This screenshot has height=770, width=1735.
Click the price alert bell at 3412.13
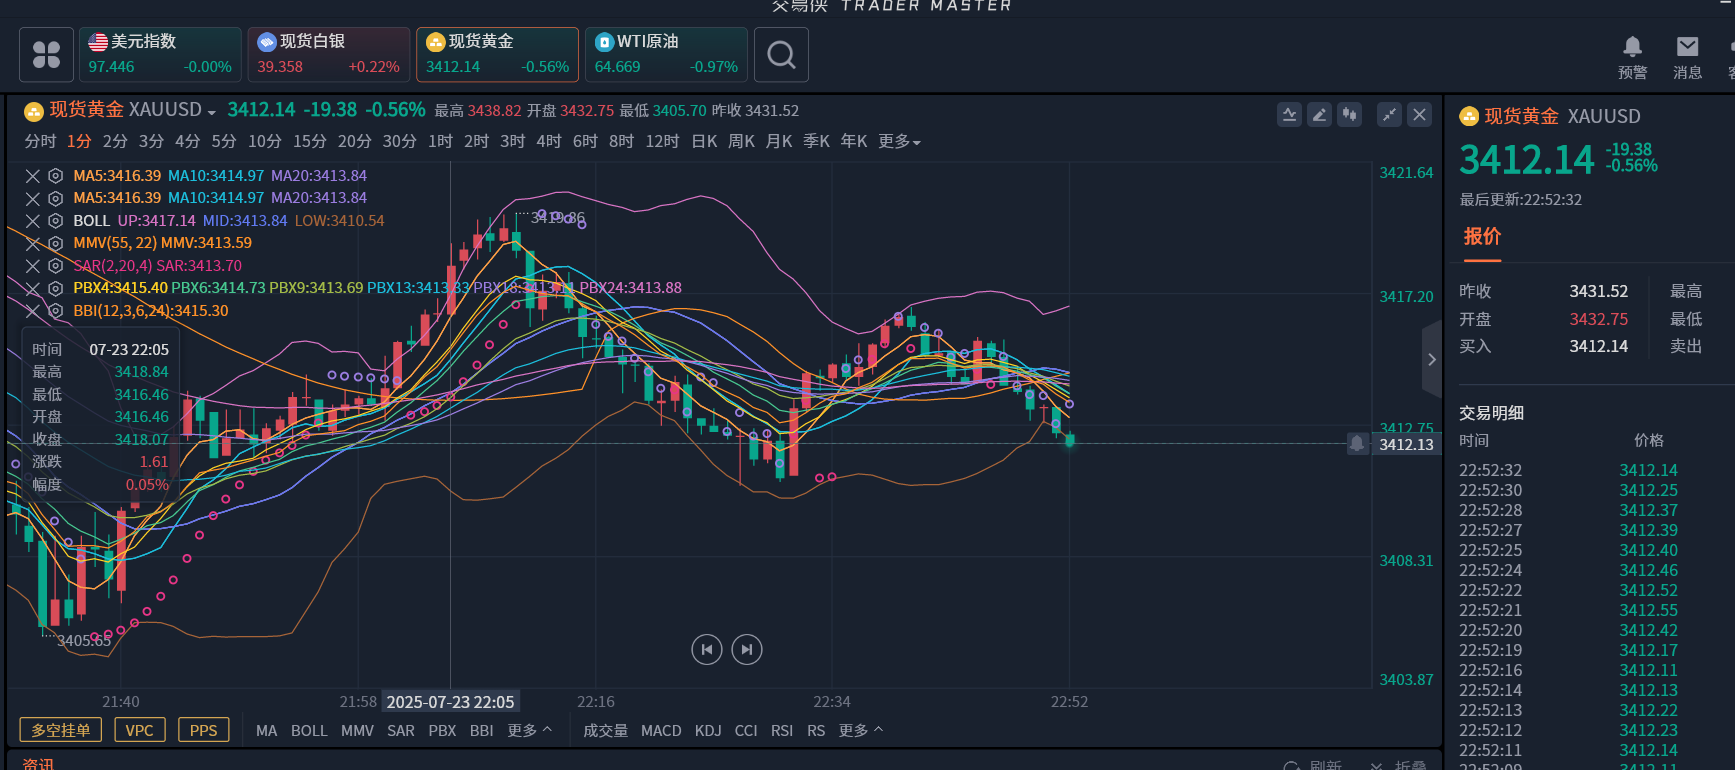pos(1357,443)
